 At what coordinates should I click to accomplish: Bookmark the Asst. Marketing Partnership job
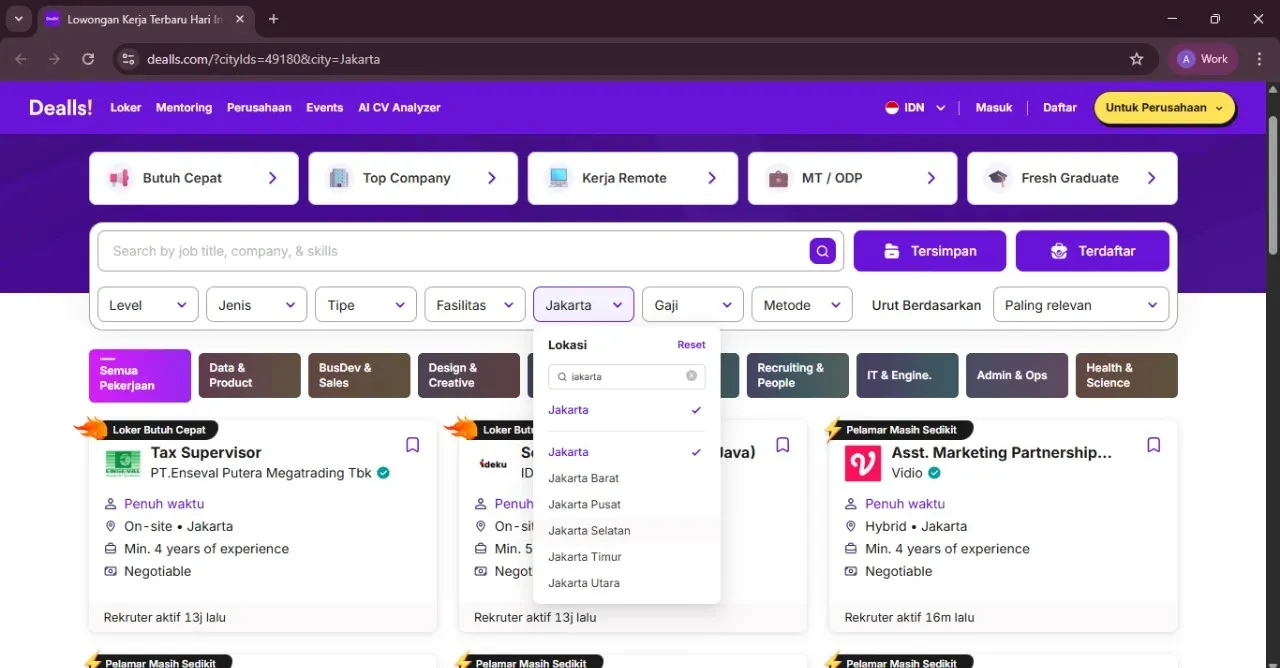1153,445
